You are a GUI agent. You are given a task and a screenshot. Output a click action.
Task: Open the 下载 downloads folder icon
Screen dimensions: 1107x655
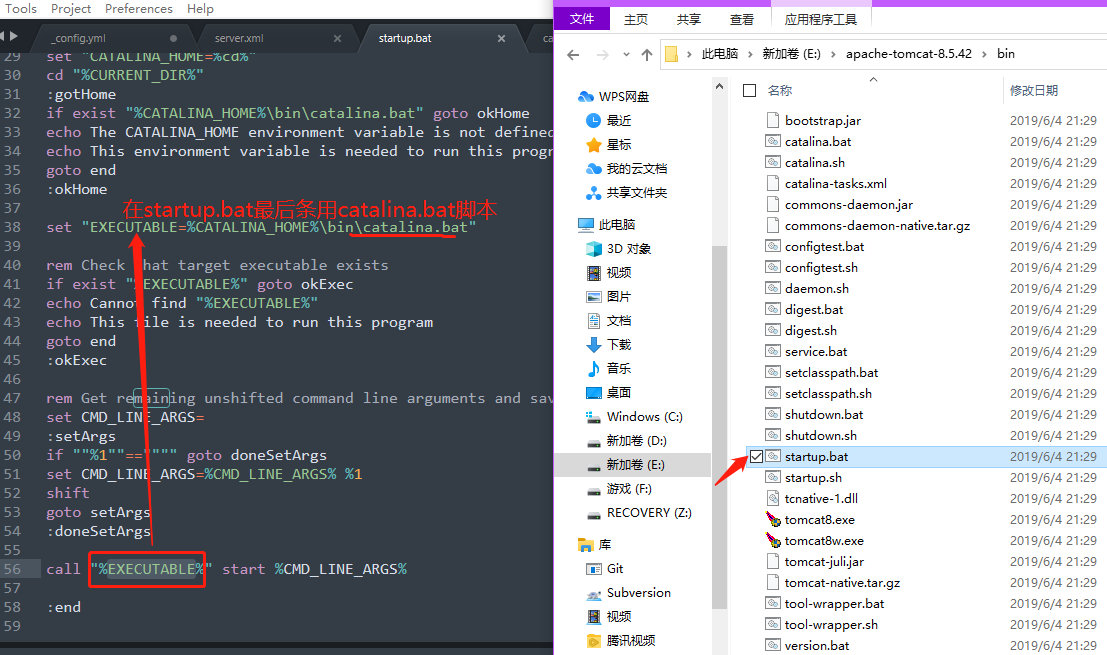pyautogui.click(x=594, y=344)
